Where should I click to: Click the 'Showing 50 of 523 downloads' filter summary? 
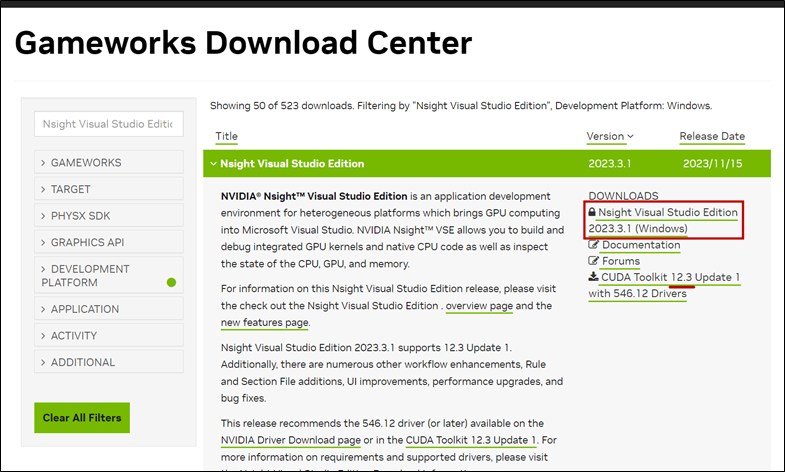(x=461, y=106)
